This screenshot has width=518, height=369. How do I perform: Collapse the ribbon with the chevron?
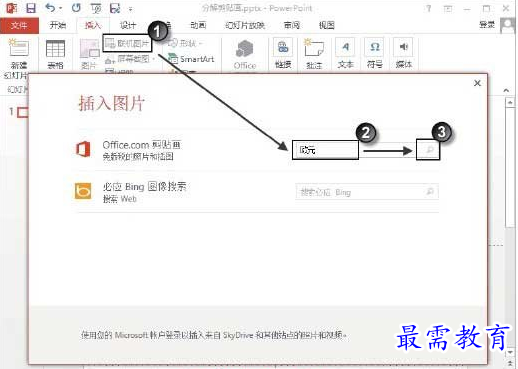[506, 90]
